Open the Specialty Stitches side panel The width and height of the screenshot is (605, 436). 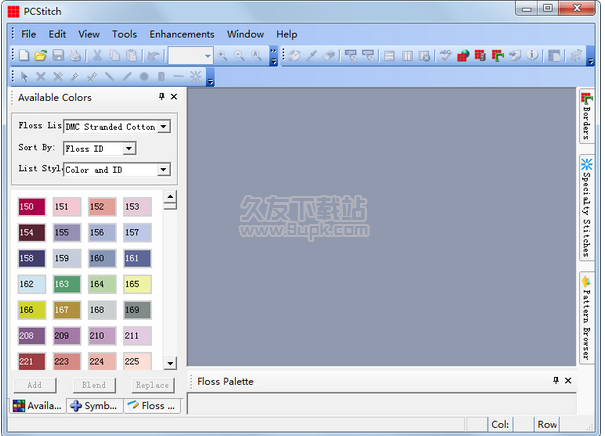[x=586, y=208]
